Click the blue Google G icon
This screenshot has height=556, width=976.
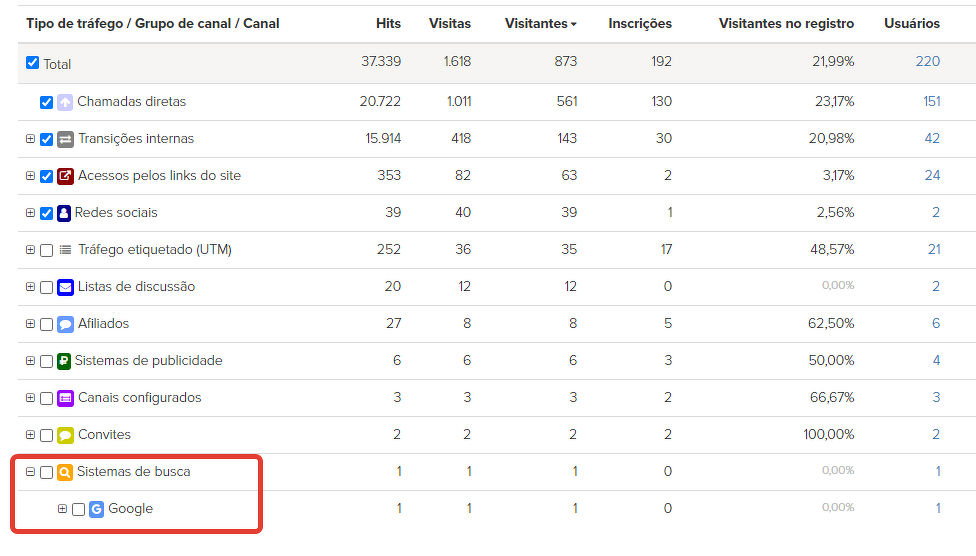[96, 509]
